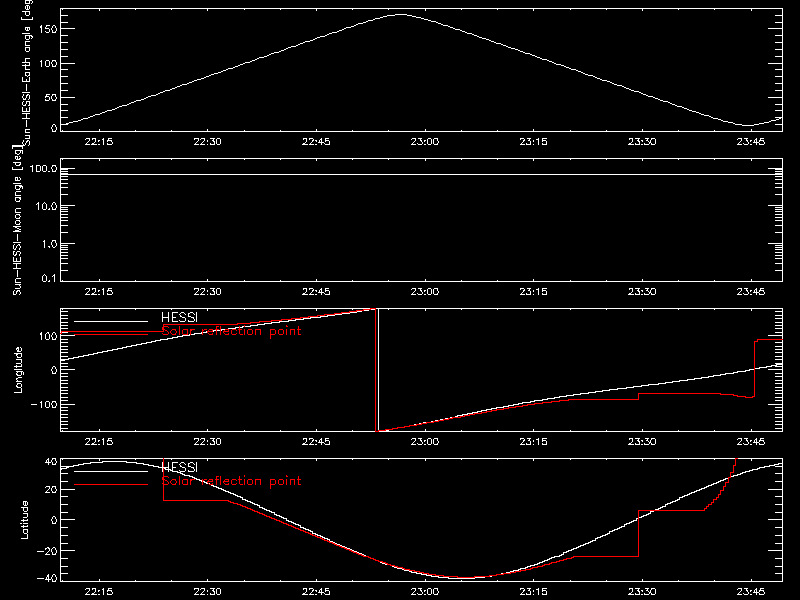The width and height of the screenshot is (800, 600).
Task: Click tick label 100 on Earth angle plot
Action: (x=48, y=64)
